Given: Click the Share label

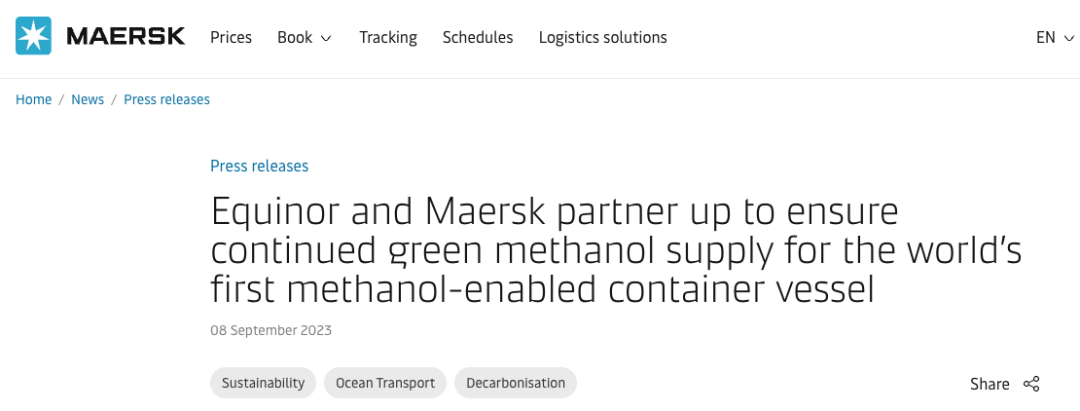Looking at the screenshot, I should click(990, 384).
